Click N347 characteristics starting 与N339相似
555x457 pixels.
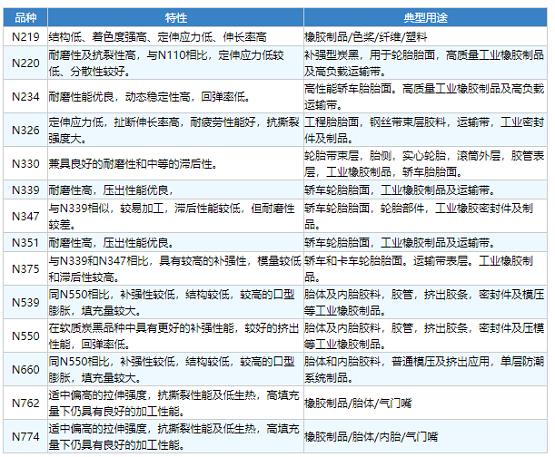[171, 216]
